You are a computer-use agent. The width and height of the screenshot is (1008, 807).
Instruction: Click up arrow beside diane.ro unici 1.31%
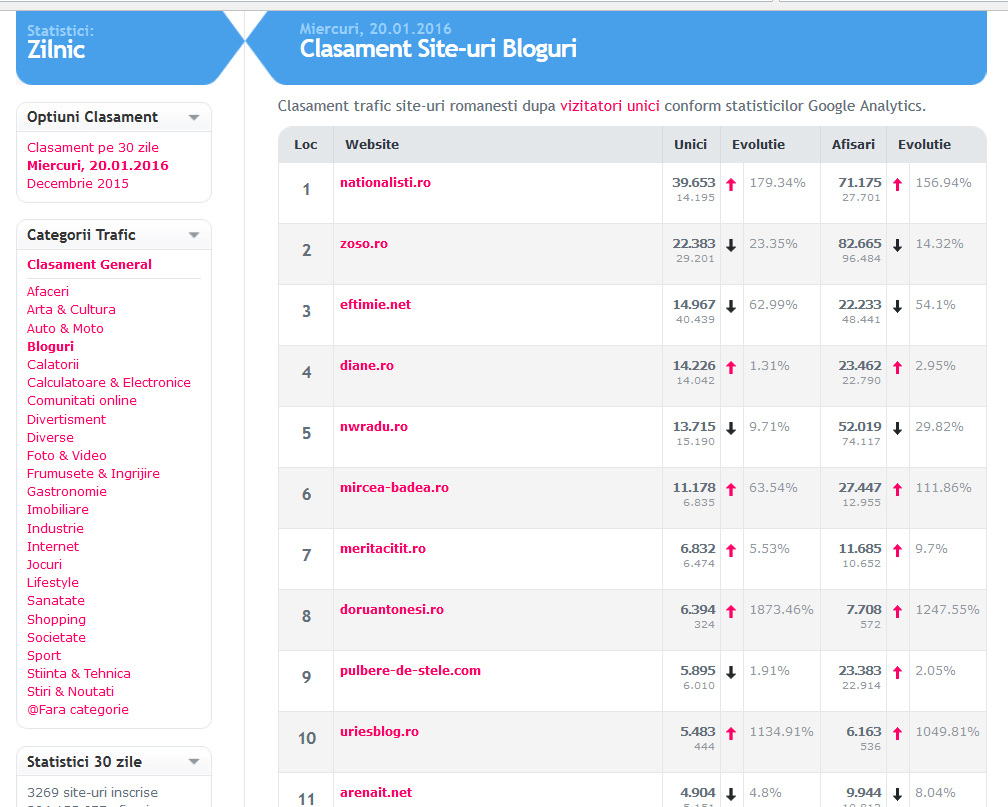tap(731, 367)
